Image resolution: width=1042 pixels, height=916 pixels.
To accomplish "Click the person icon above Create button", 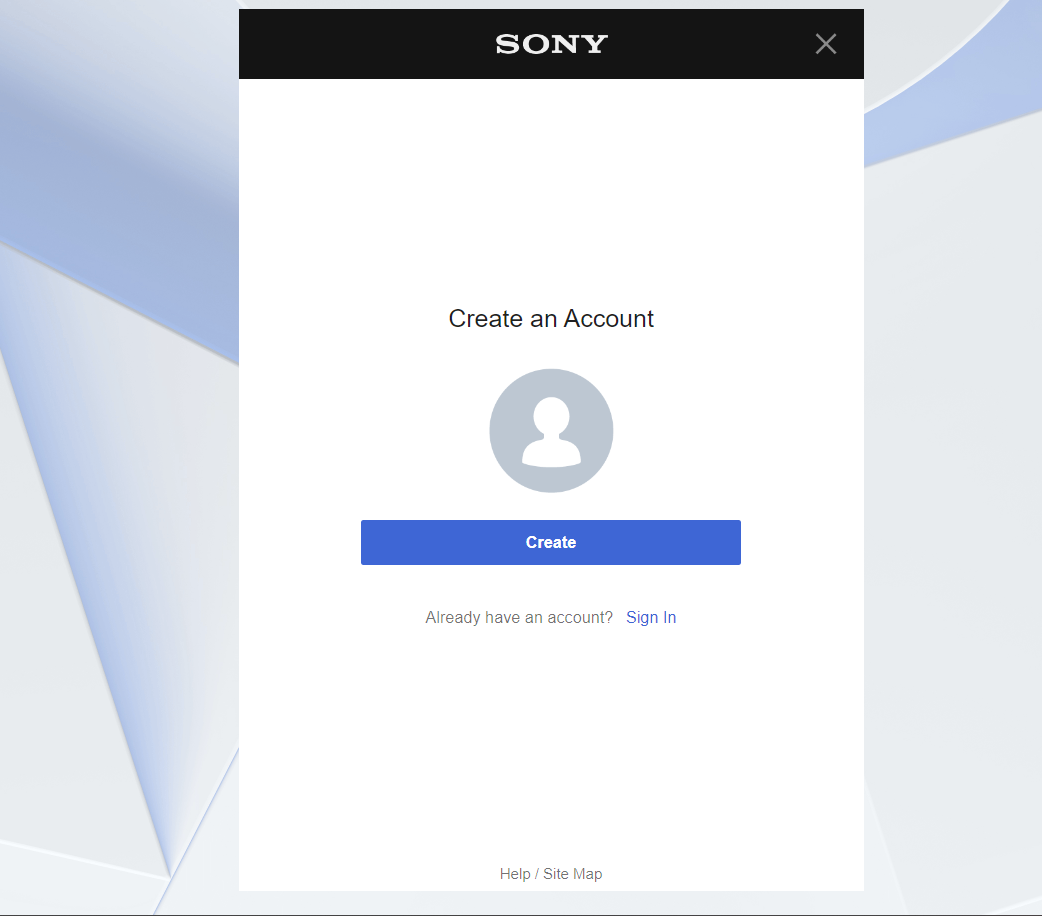I will coord(551,430).
